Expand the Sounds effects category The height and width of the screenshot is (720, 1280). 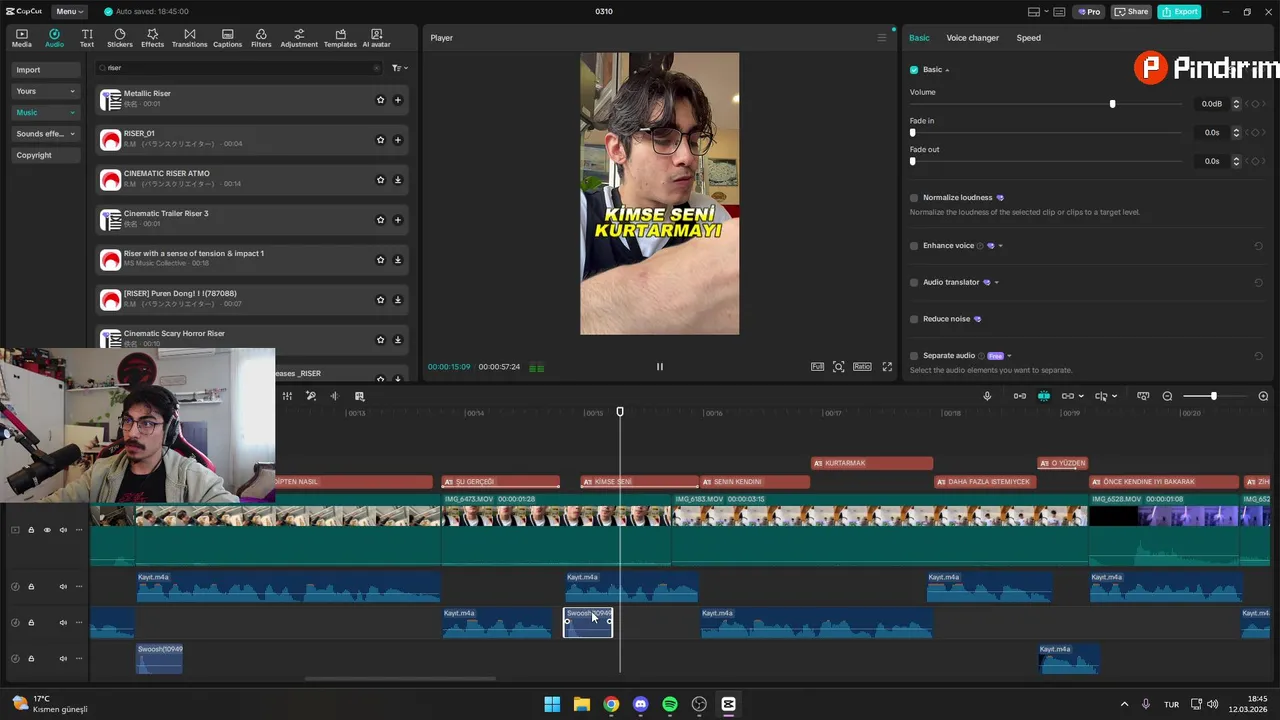(46, 134)
